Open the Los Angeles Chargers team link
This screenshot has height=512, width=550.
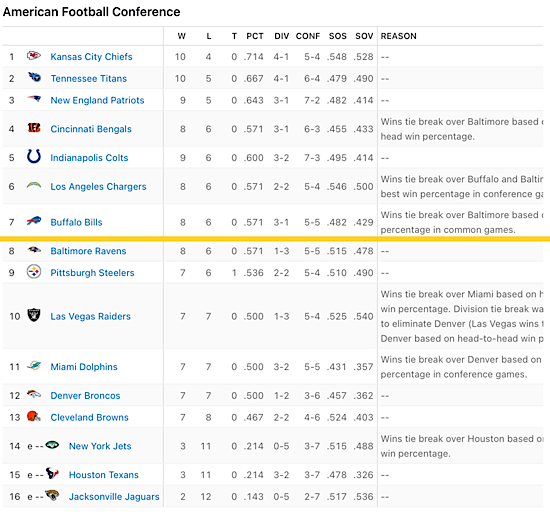98,187
